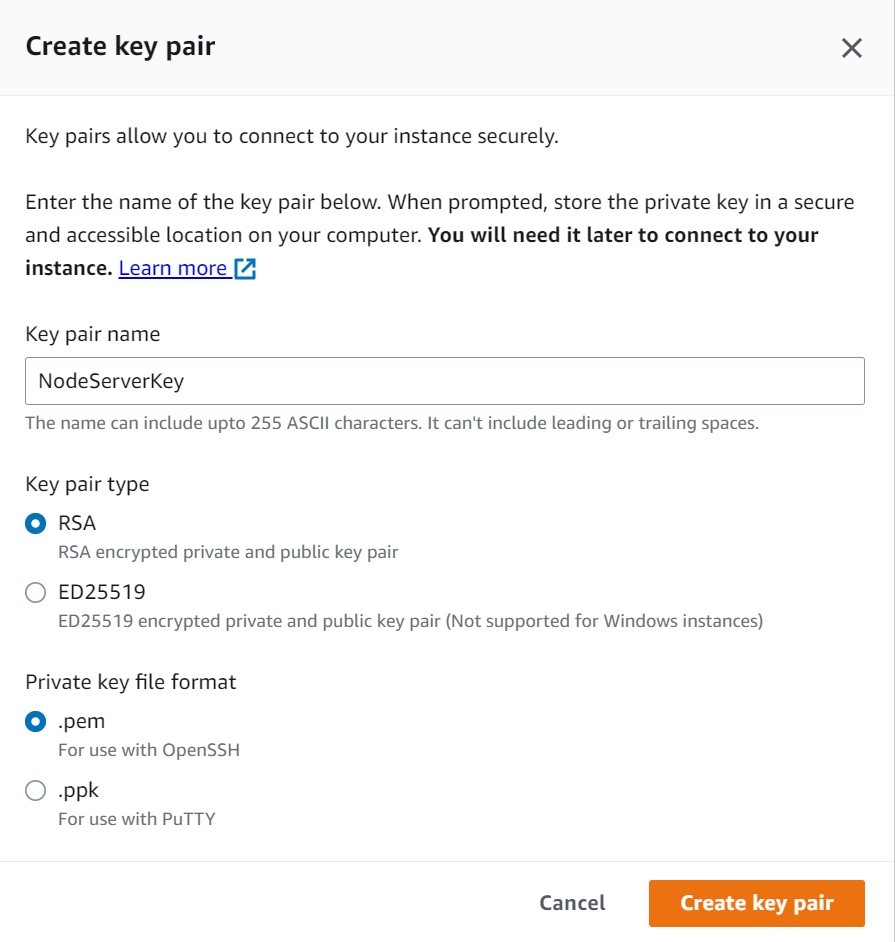
Task: Open the Learn more link
Action: click(x=170, y=268)
